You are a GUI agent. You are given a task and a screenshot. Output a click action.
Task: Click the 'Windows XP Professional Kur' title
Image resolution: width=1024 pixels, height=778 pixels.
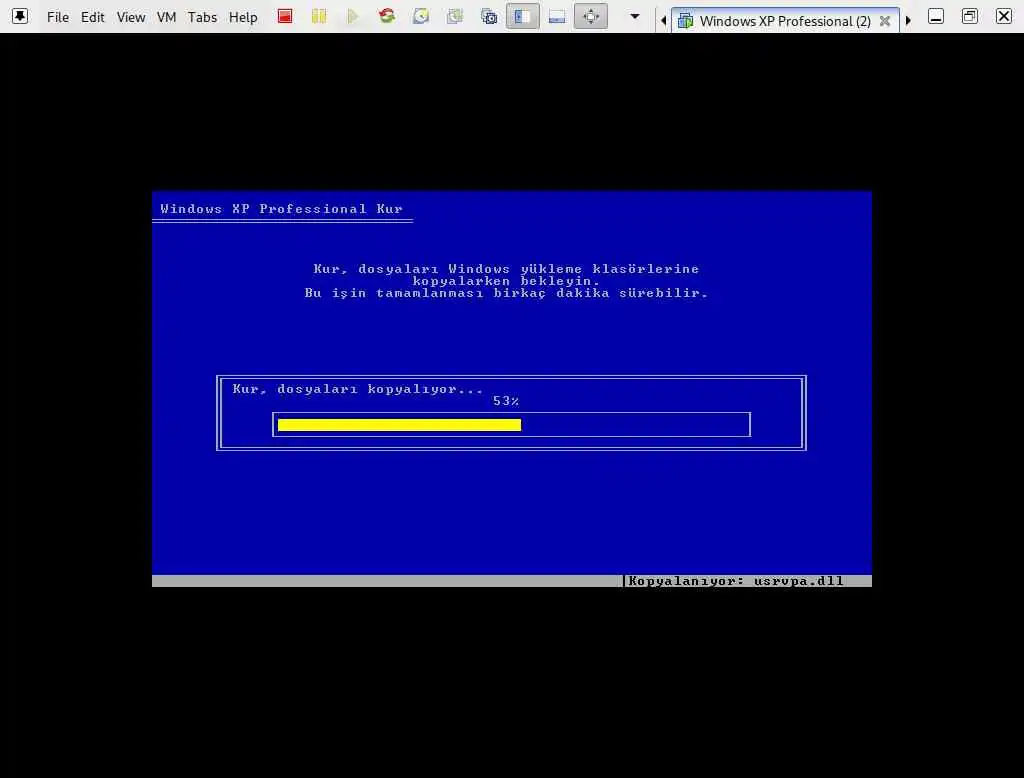click(281, 209)
